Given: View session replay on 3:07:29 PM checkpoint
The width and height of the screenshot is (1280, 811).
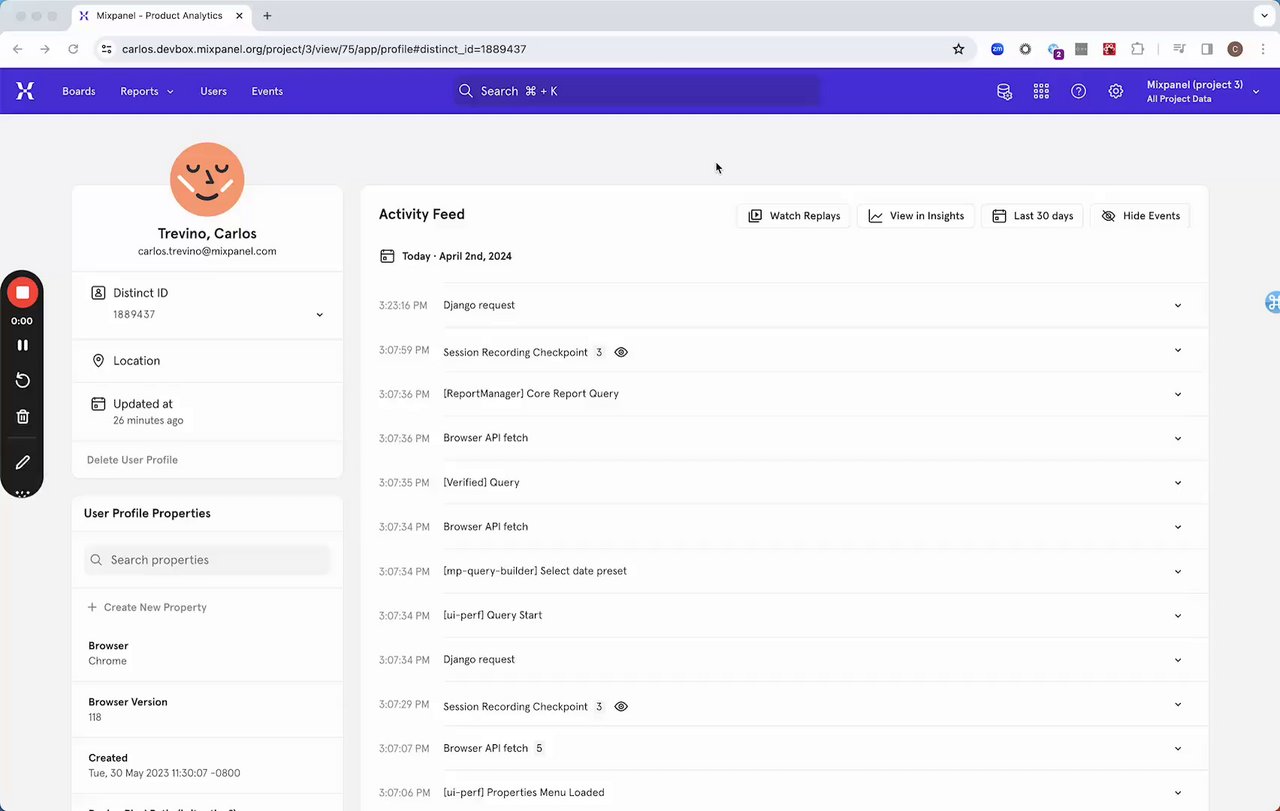Looking at the screenshot, I should pos(621,706).
